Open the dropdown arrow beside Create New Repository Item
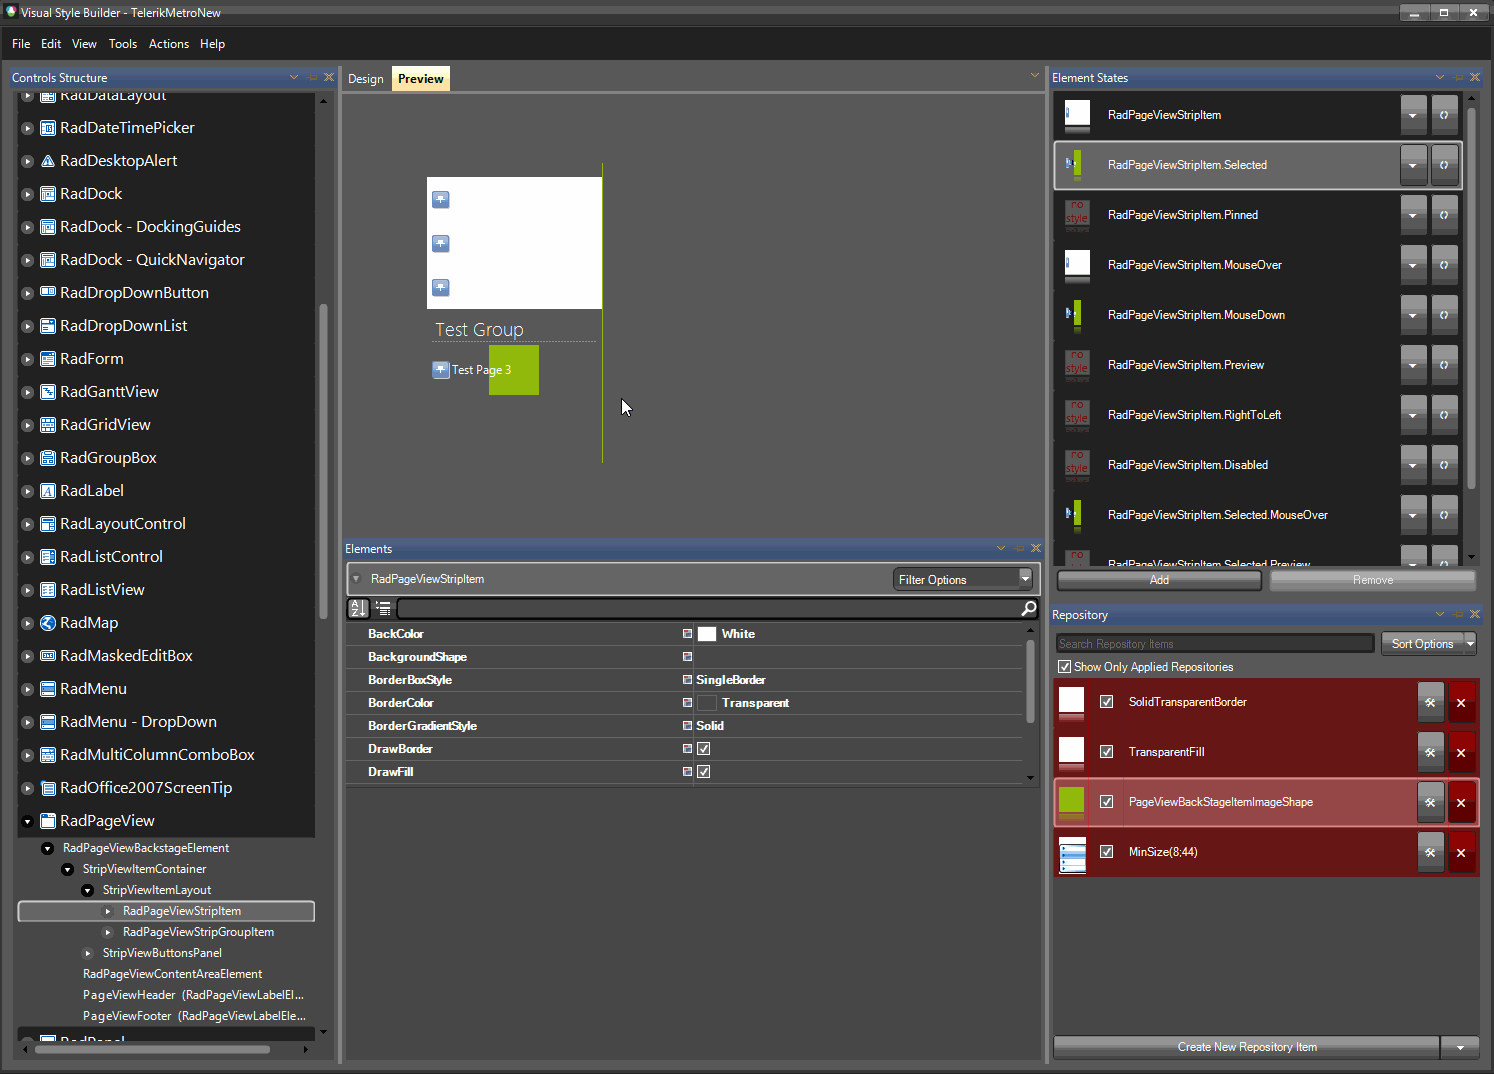1494x1074 pixels. point(1460,1047)
